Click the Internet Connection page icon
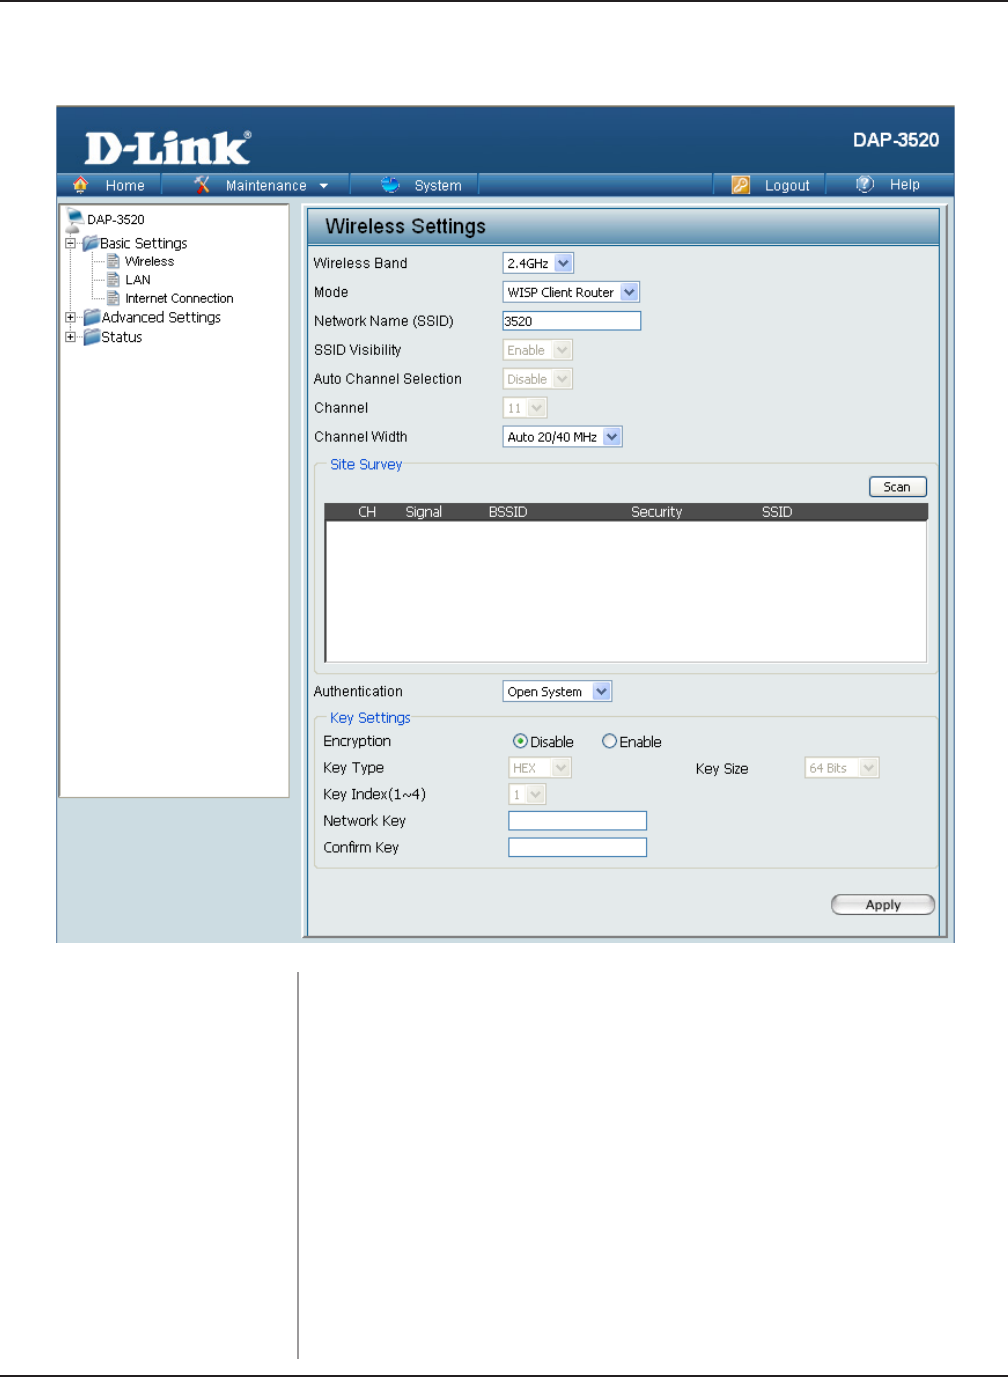The image size is (1008, 1377). click(113, 298)
